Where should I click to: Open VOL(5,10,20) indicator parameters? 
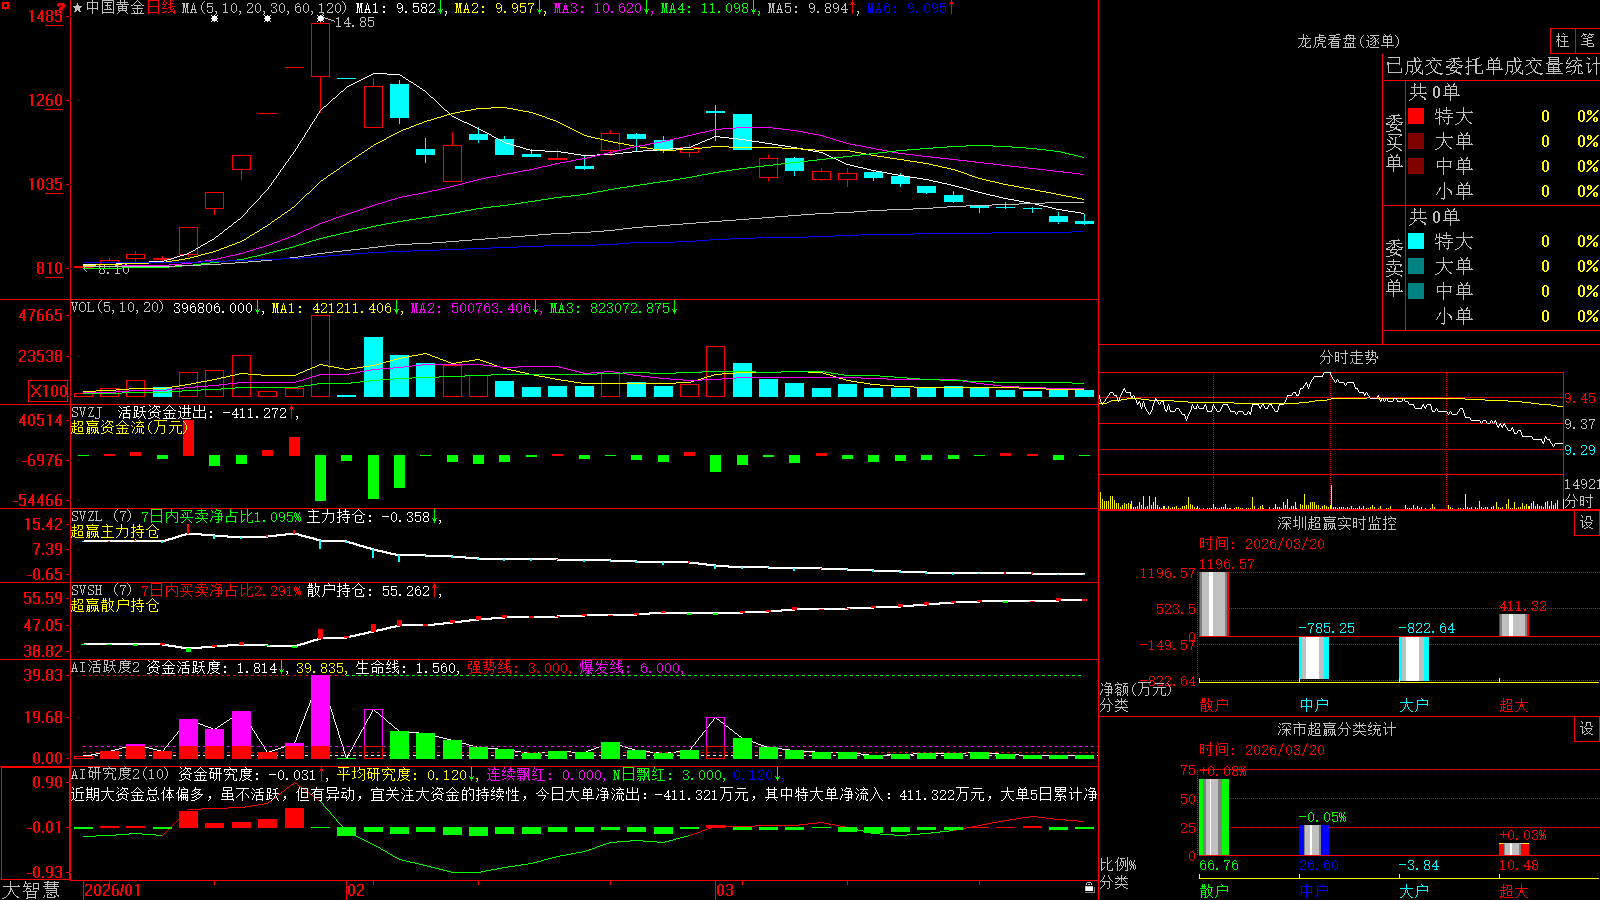pos(117,308)
